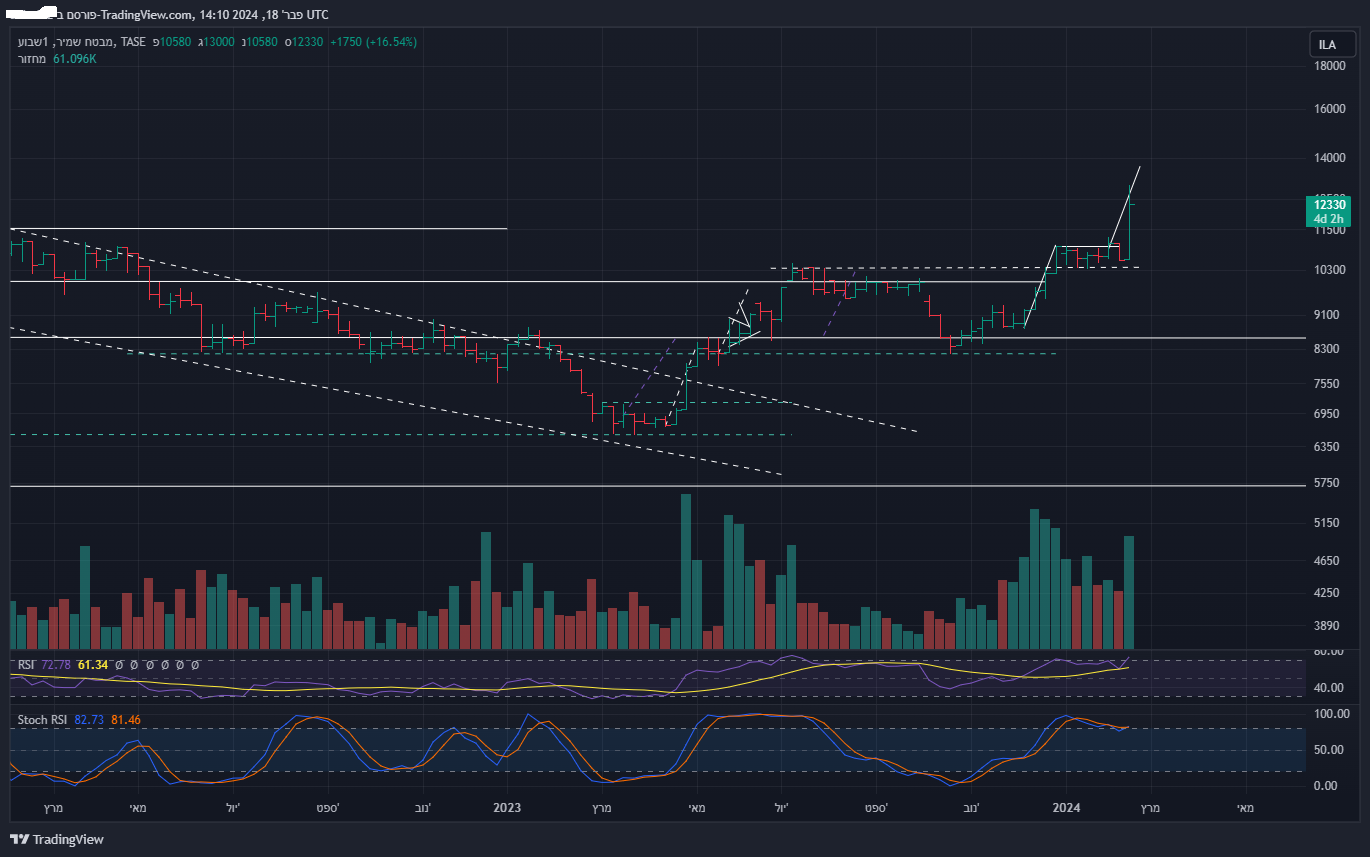Viewport: 1370px width, 857px height.
Task: Select the Stoch RSI indicator legend label
Action: point(43,720)
